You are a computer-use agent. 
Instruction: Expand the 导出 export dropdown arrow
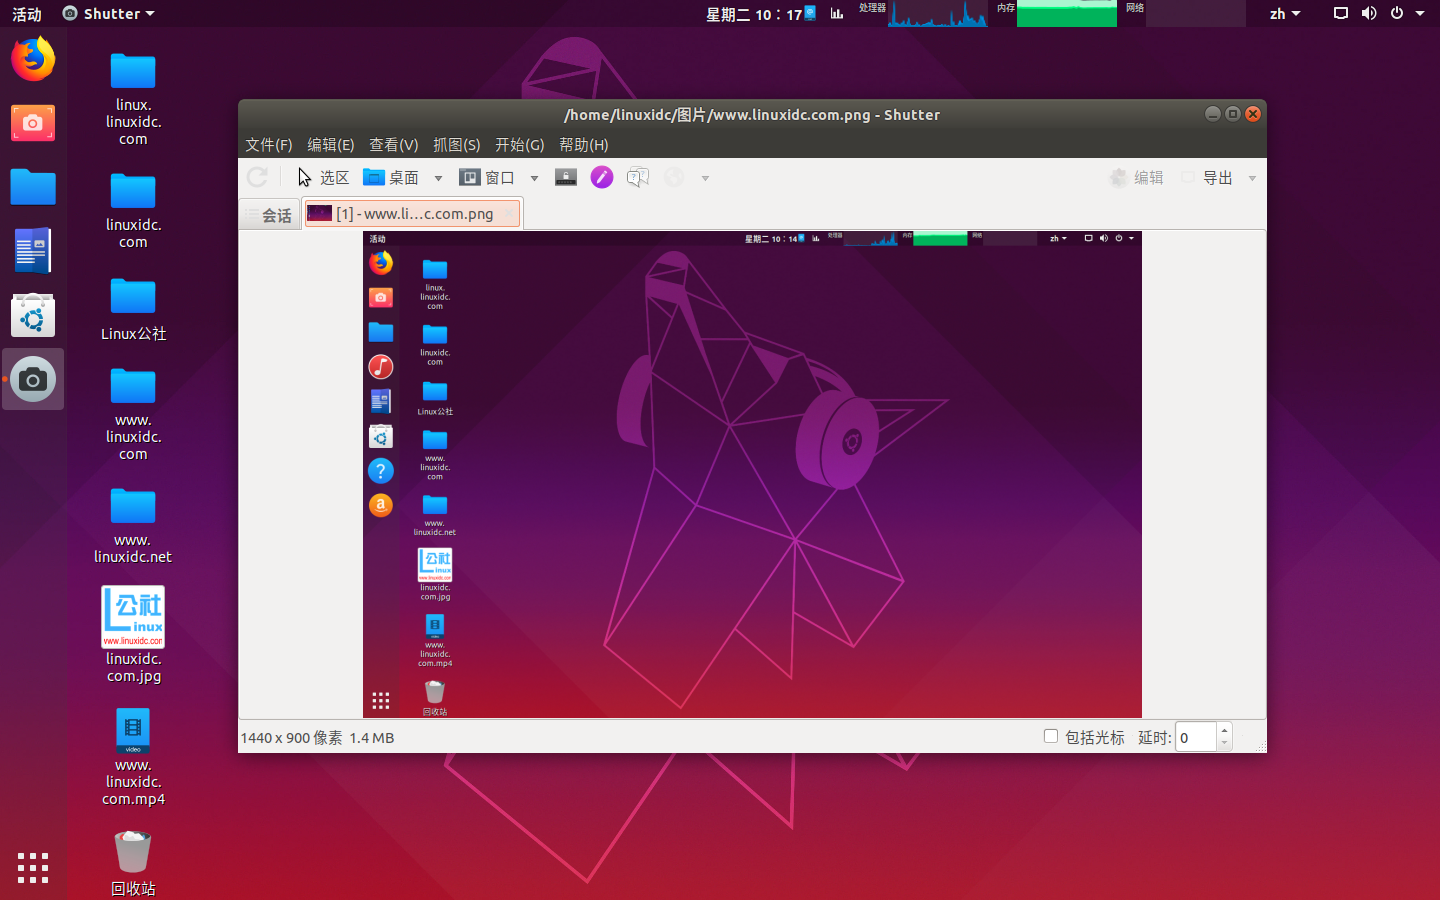(x=1252, y=178)
